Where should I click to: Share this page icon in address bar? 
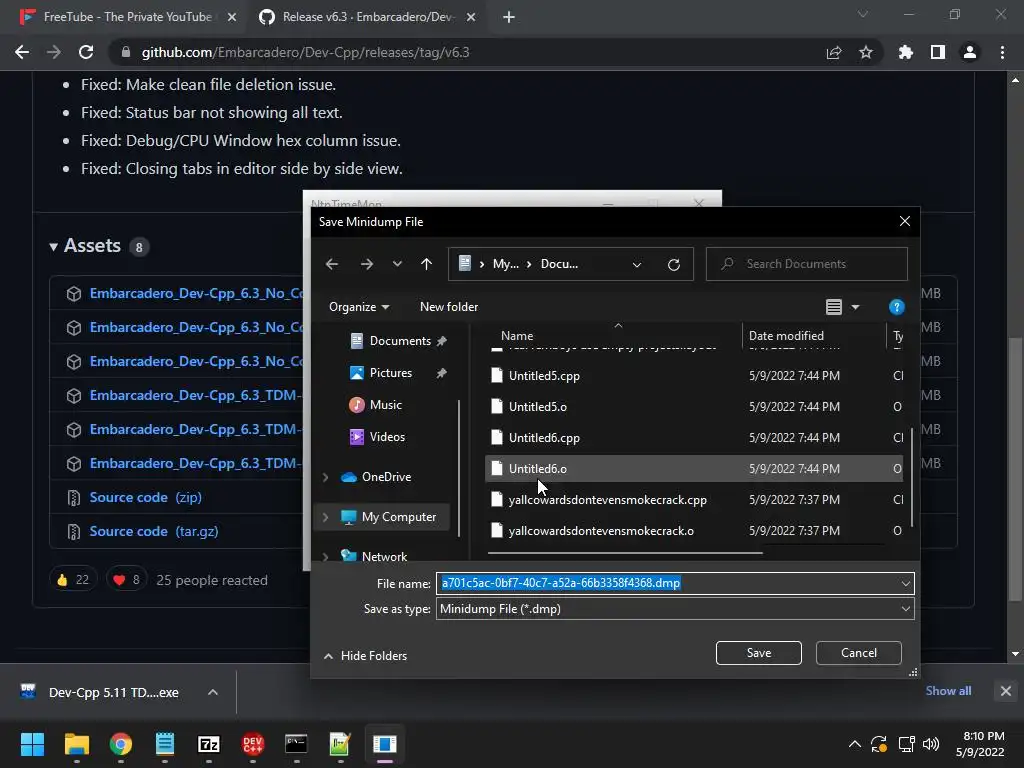834,52
